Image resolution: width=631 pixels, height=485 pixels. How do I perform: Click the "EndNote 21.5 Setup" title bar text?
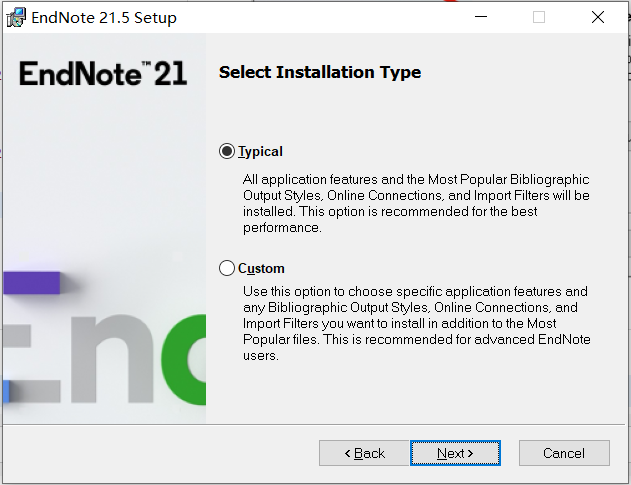[x=104, y=18]
